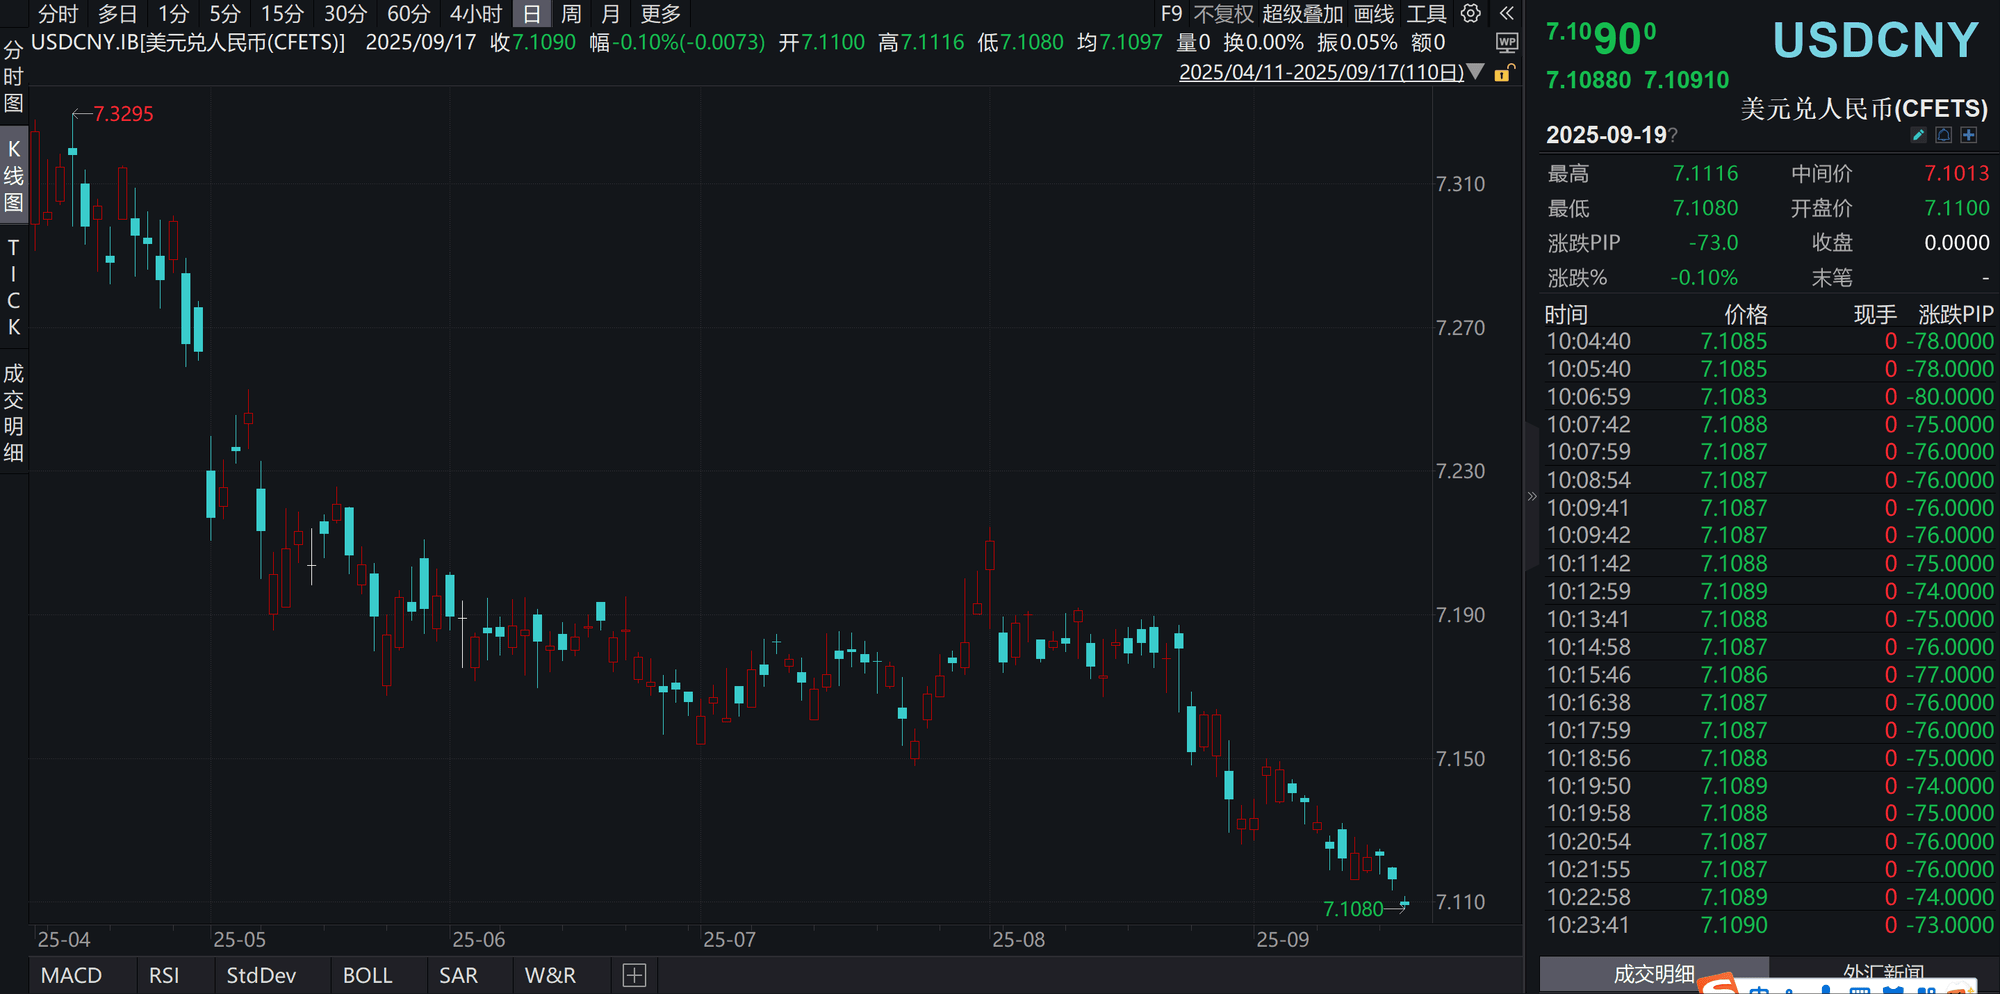Click the 超级叠加 overlay button

click(1302, 14)
